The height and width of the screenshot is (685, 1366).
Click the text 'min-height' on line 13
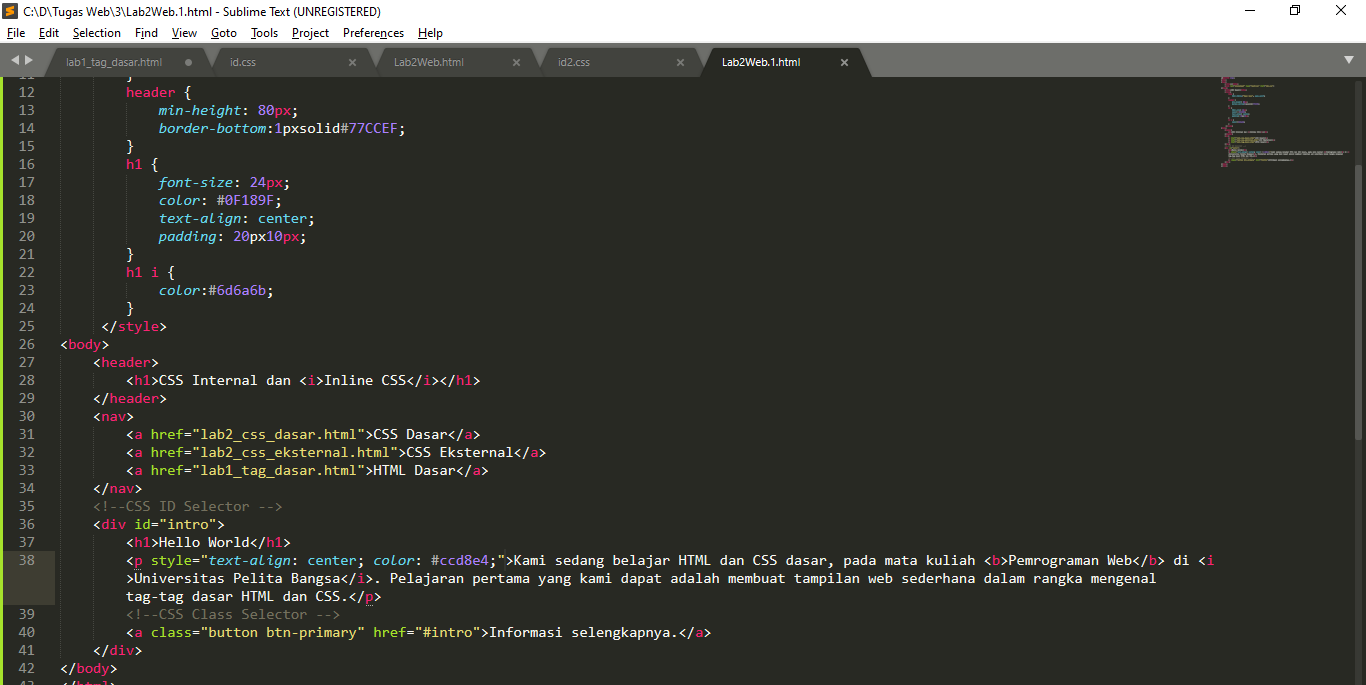coord(200,110)
